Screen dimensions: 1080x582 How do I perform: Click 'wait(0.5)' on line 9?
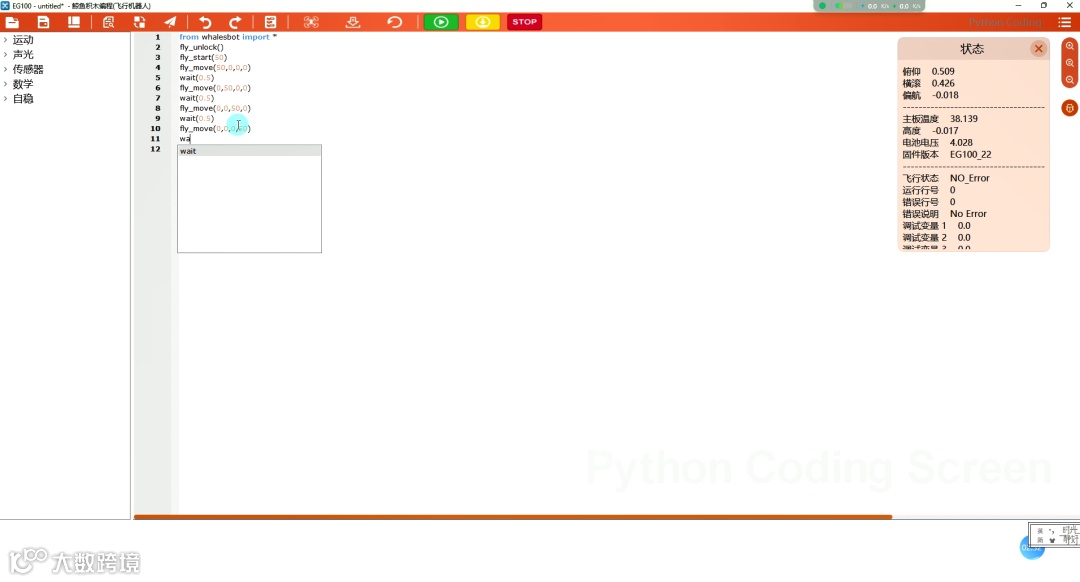click(197, 118)
